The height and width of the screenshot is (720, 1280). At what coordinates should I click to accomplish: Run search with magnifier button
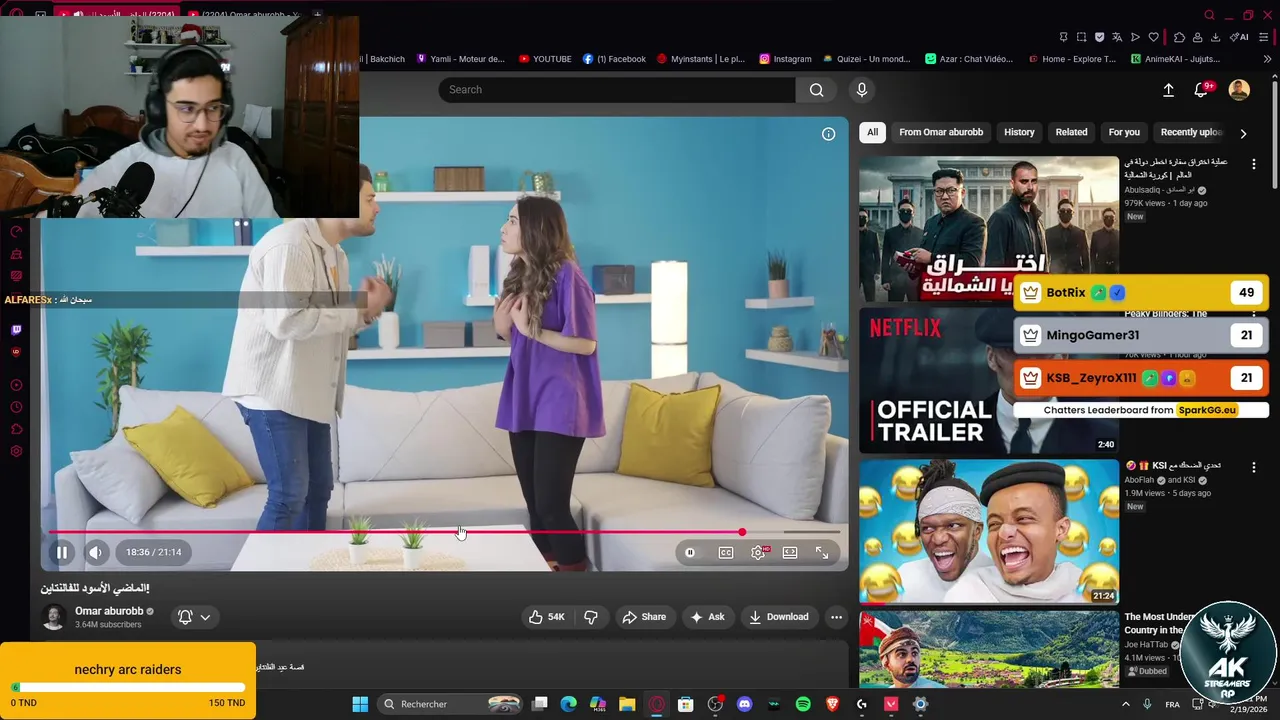(817, 90)
